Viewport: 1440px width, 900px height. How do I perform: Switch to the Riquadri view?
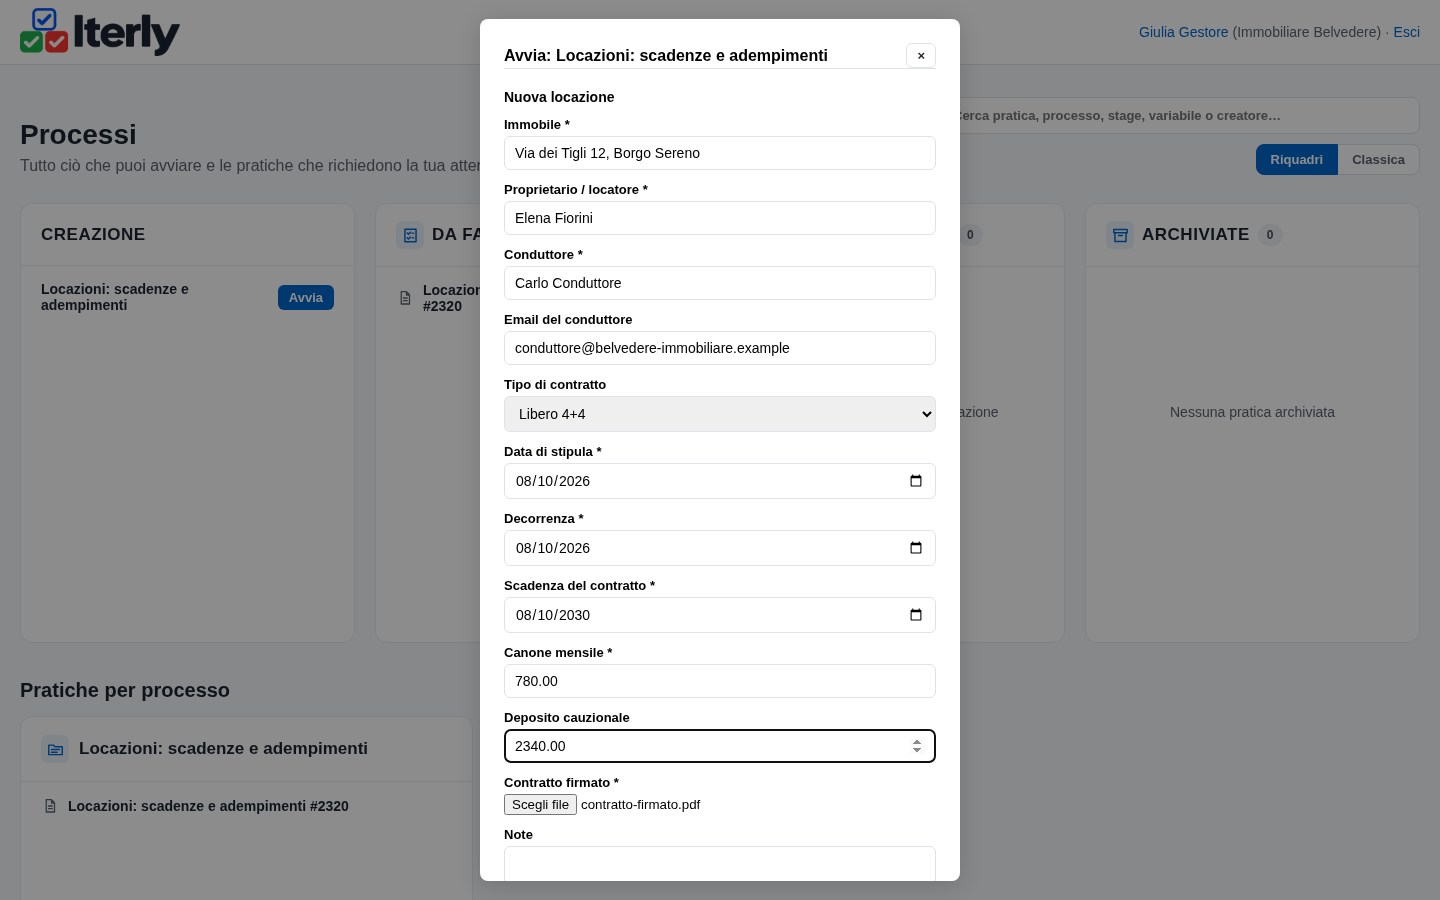coord(1296,160)
